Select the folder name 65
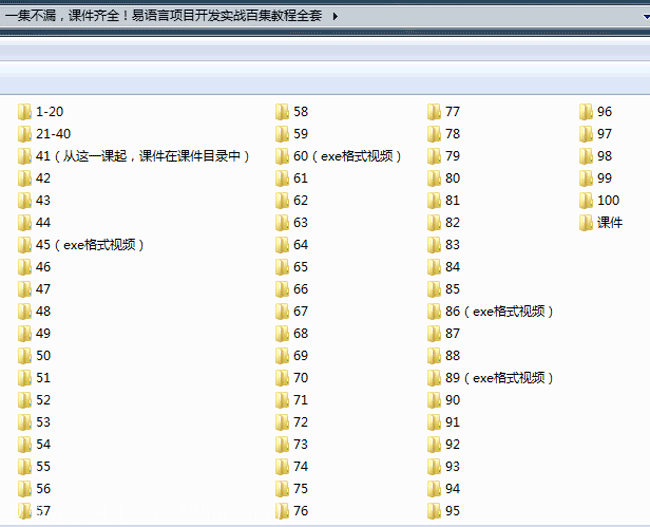This screenshot has height=527, width=650. 301,267
